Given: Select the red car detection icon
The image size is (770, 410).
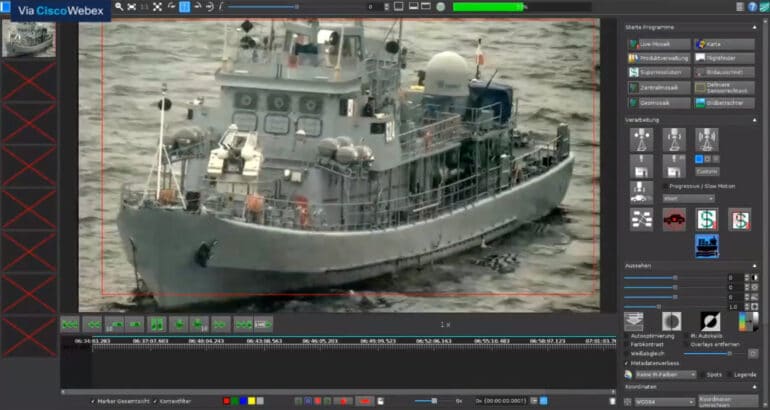Looking at the screenshot, I should point(675,219).
